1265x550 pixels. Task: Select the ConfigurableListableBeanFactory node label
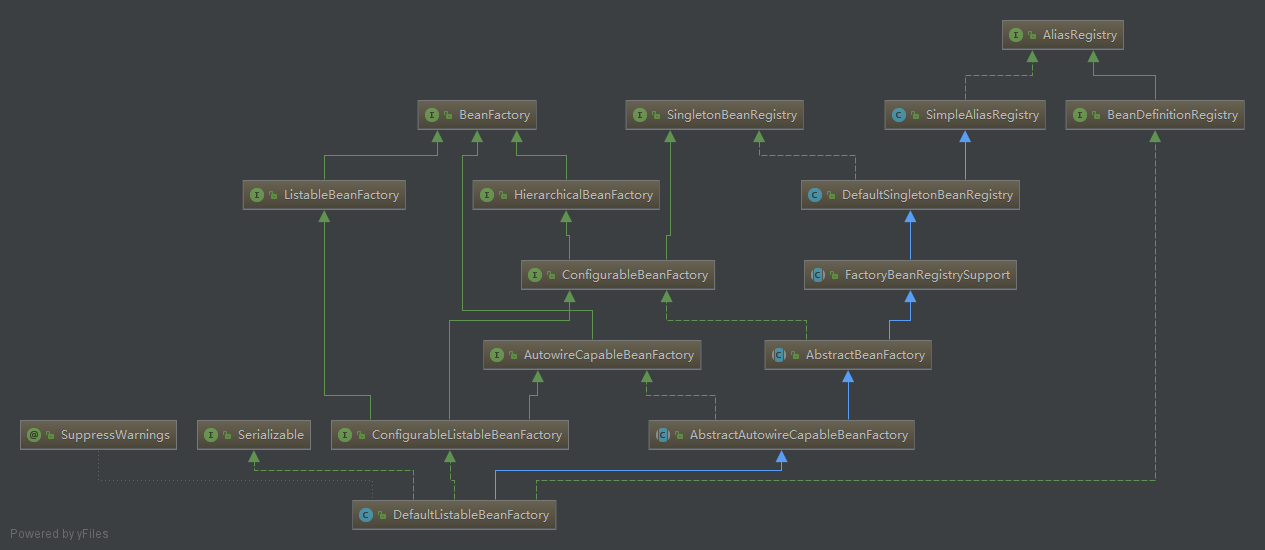pyautogui.click(x=467, y=435)
